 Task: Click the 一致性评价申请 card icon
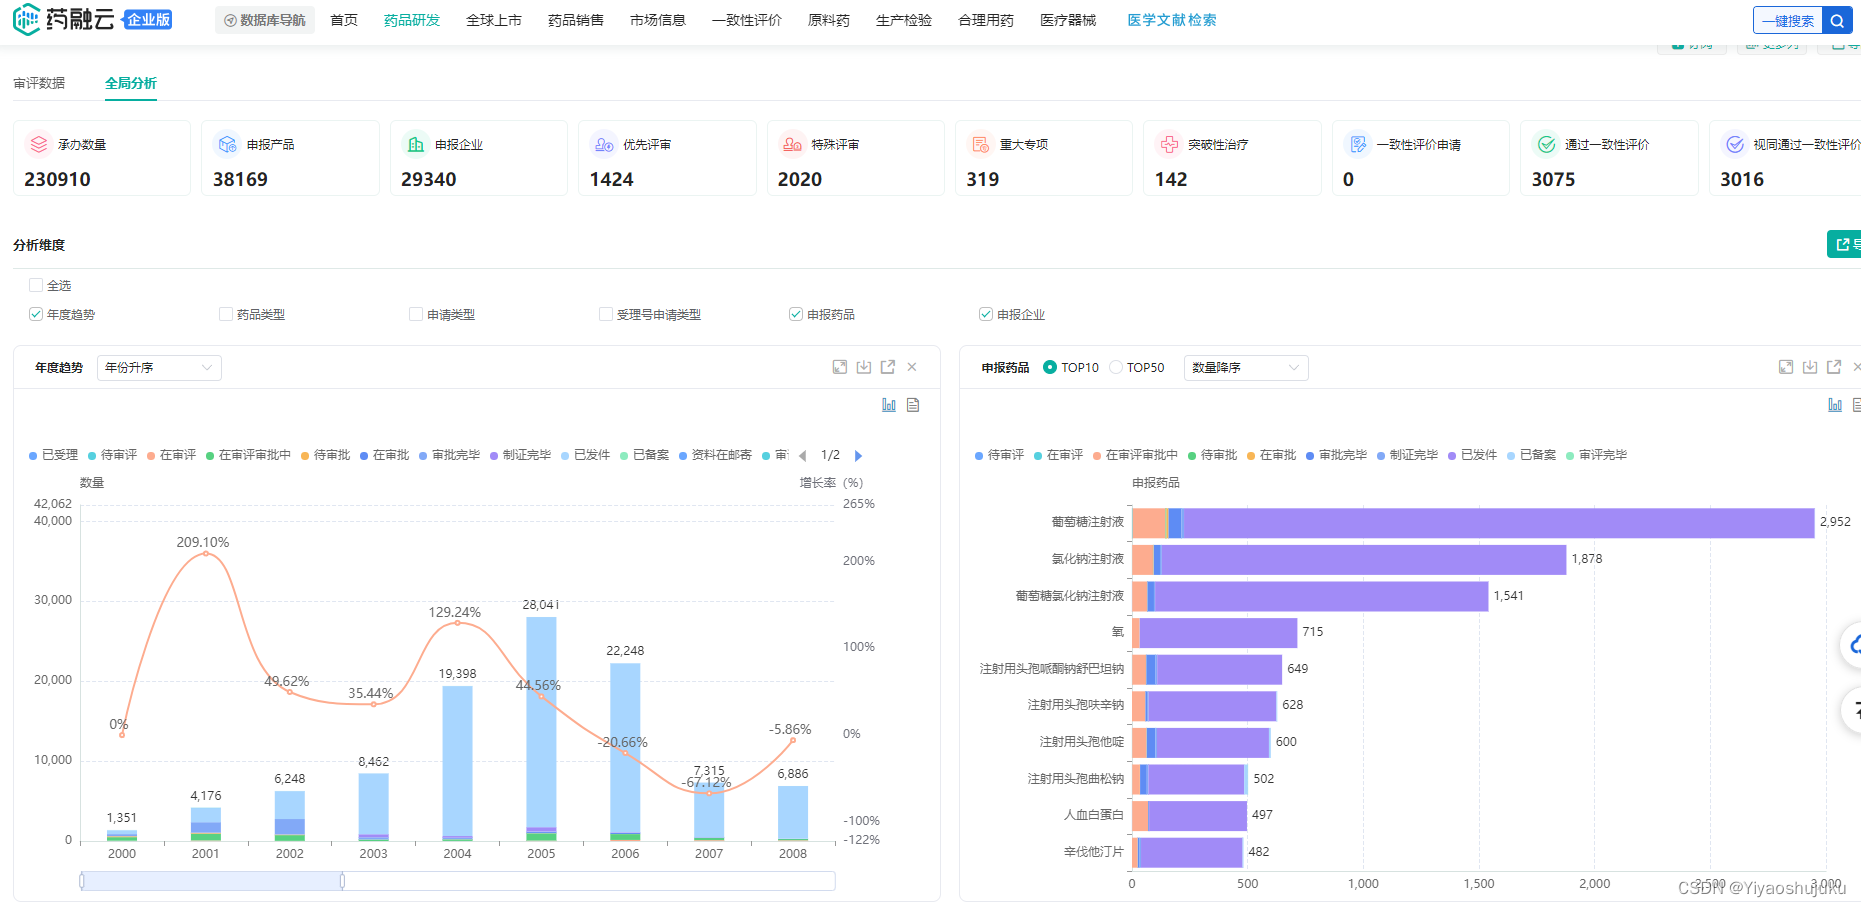1358,145
